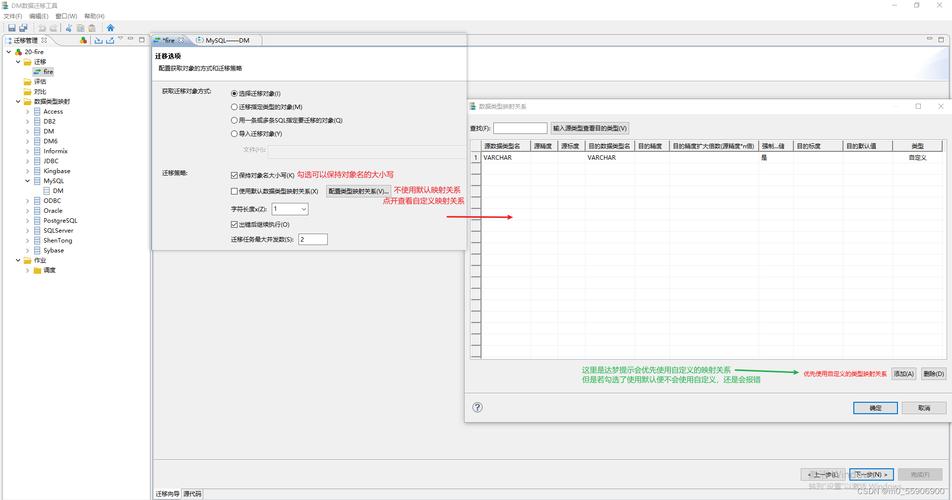Click the 源数据类型名 column header

tap(506, 146)
